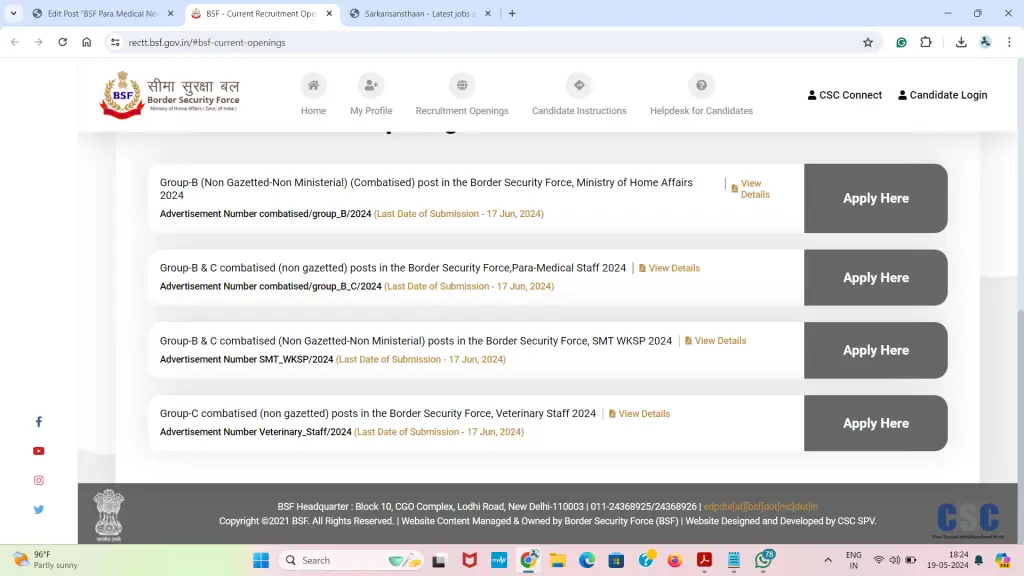Open File Explorer from the taskbar
1024x576 pixels.
pyautogui.click(x=558, y=560)
